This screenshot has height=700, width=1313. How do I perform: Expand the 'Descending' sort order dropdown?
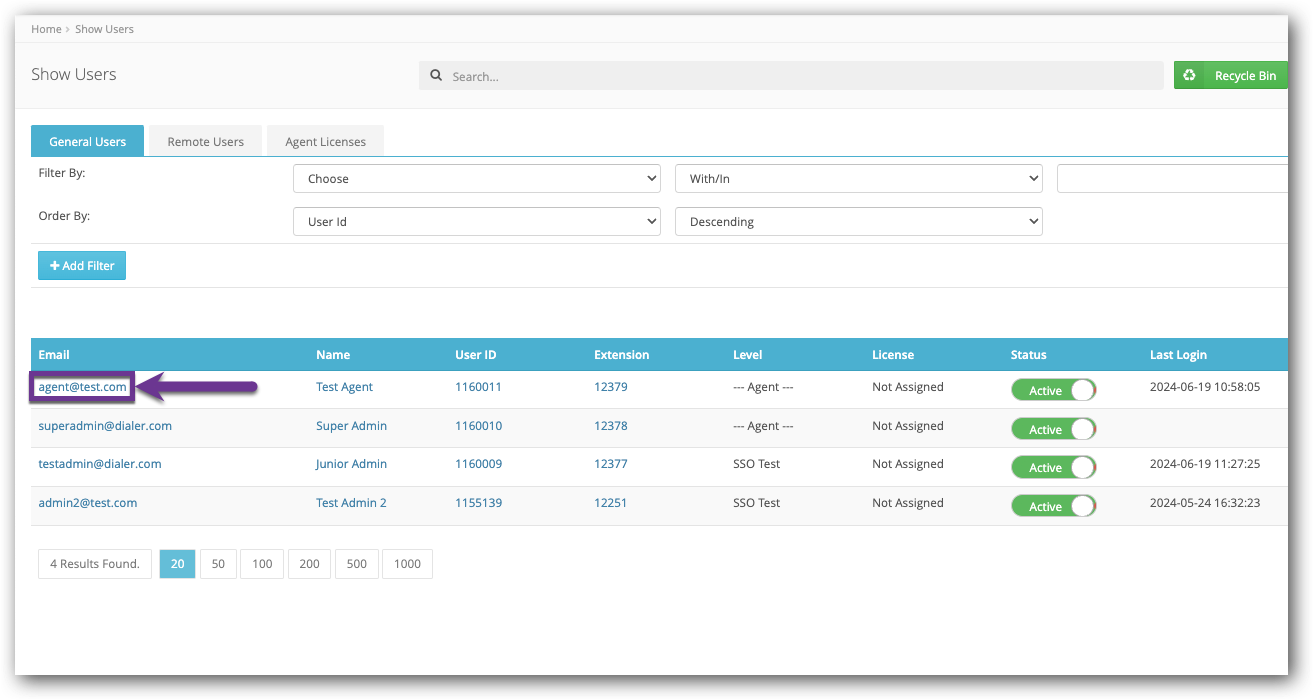click(859, 222)
